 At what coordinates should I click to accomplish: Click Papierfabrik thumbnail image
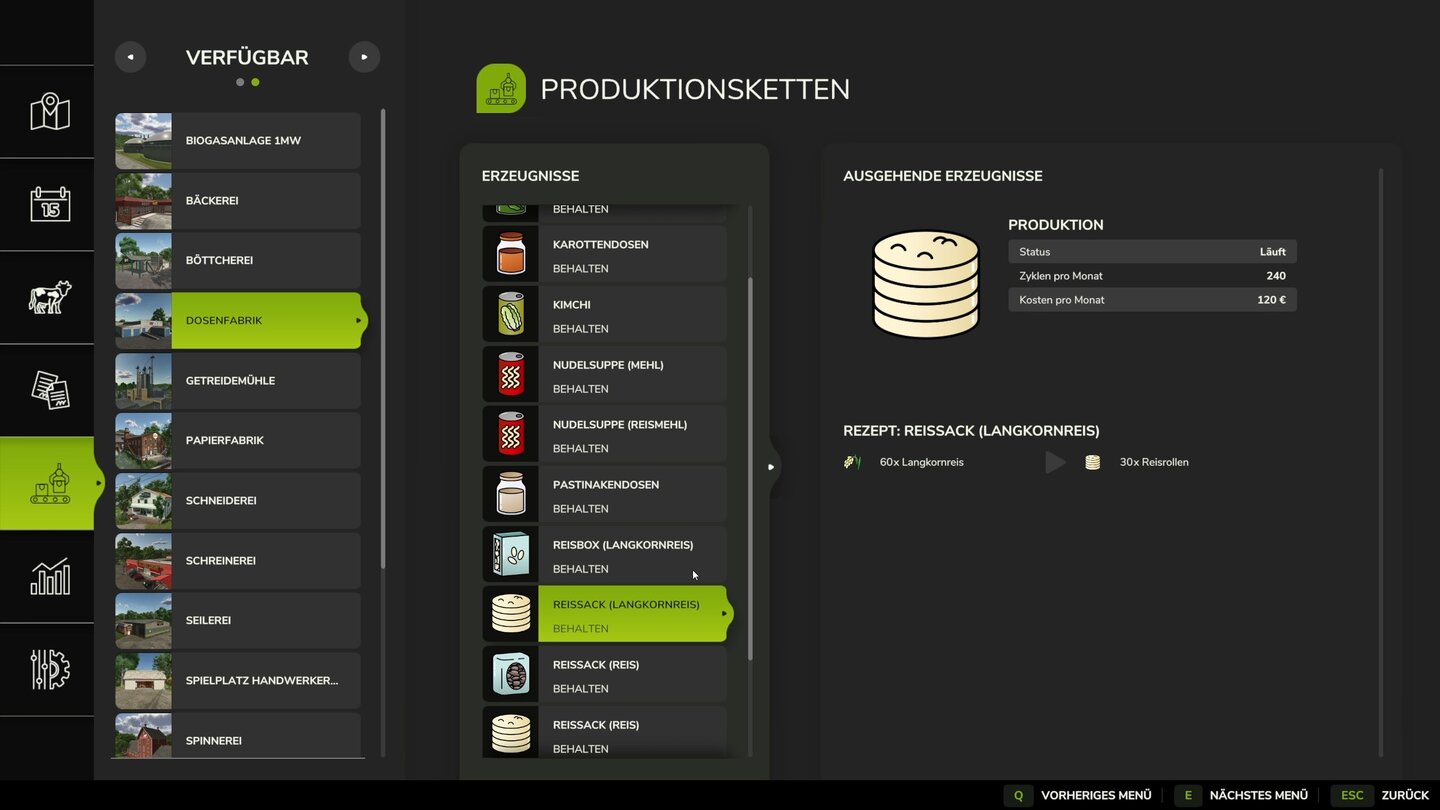(x=143, y=441)
